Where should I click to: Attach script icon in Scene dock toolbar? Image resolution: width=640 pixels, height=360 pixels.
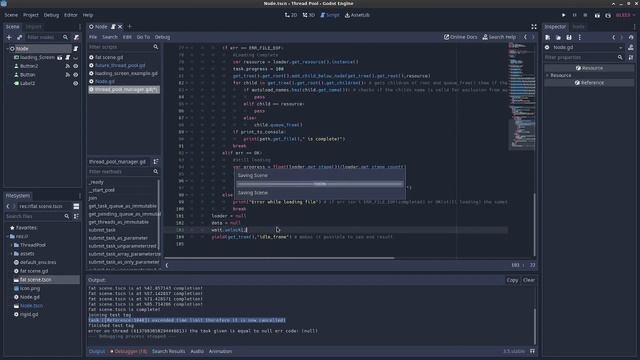76,37
